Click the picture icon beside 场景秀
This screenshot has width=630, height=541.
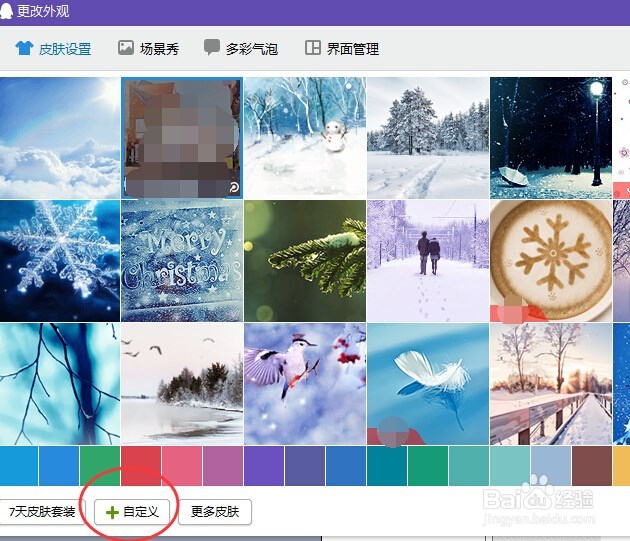pos(126,48)
